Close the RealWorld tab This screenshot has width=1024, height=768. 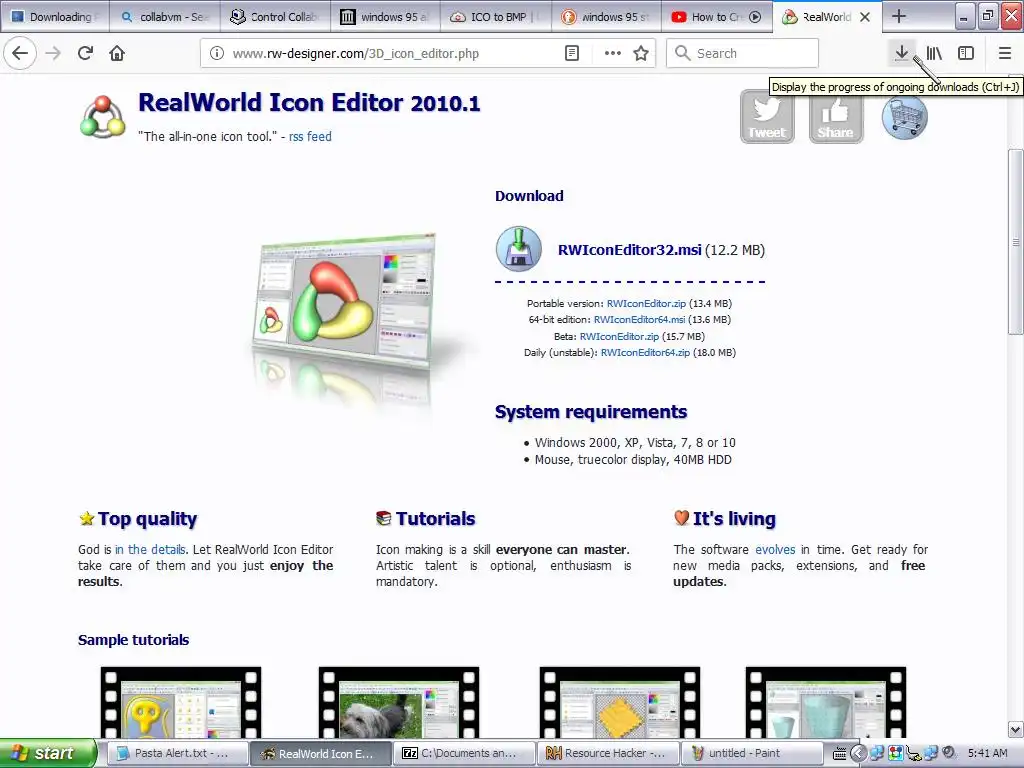[x=865, y=17]
